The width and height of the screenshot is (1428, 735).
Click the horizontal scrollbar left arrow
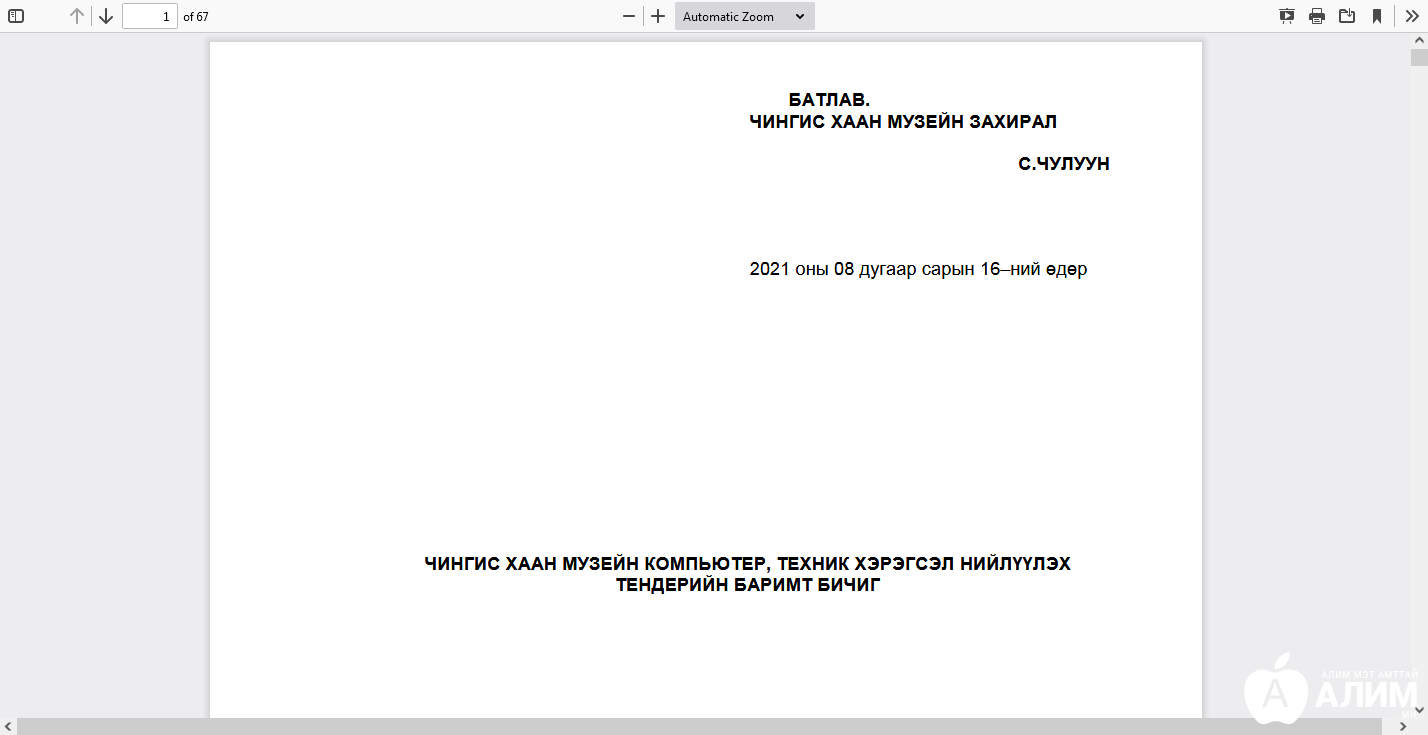click(8, 726)
